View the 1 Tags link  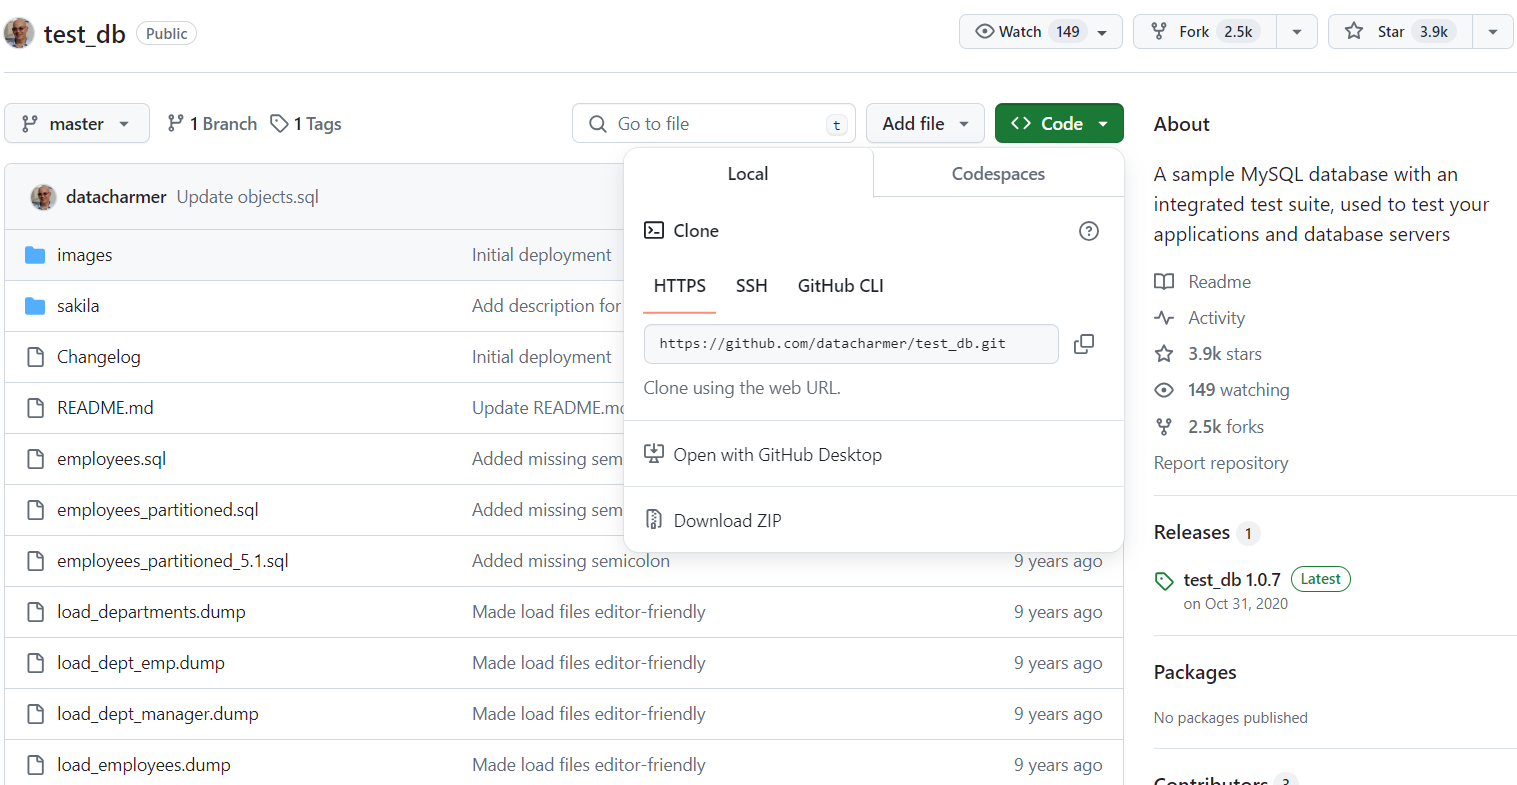306,124
